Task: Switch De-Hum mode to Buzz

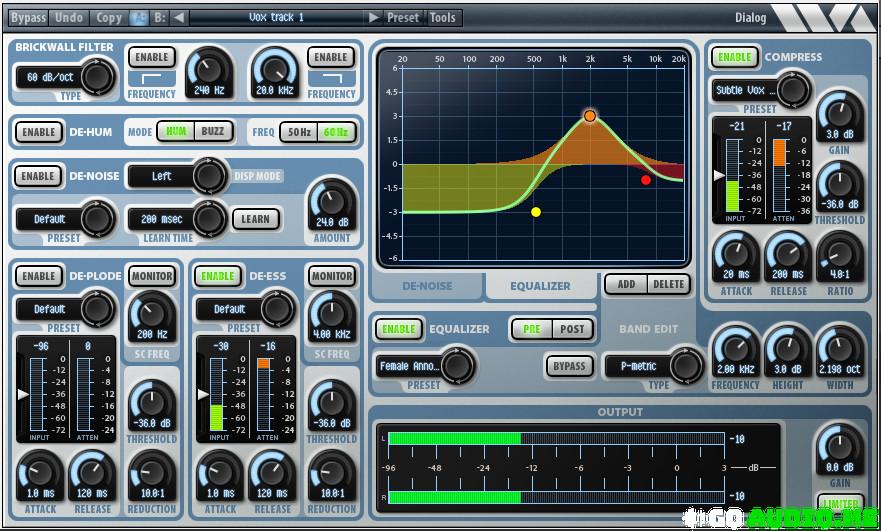Action: pos(213,131)
